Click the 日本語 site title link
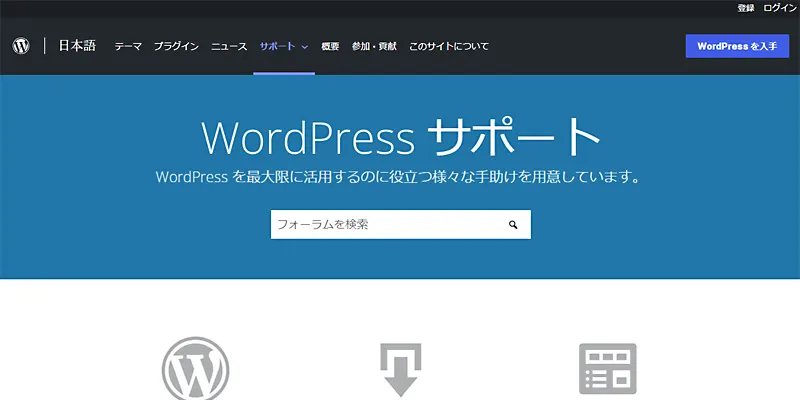Image resolution: width=800 pixels, height=400 pixels. [77, 46]
